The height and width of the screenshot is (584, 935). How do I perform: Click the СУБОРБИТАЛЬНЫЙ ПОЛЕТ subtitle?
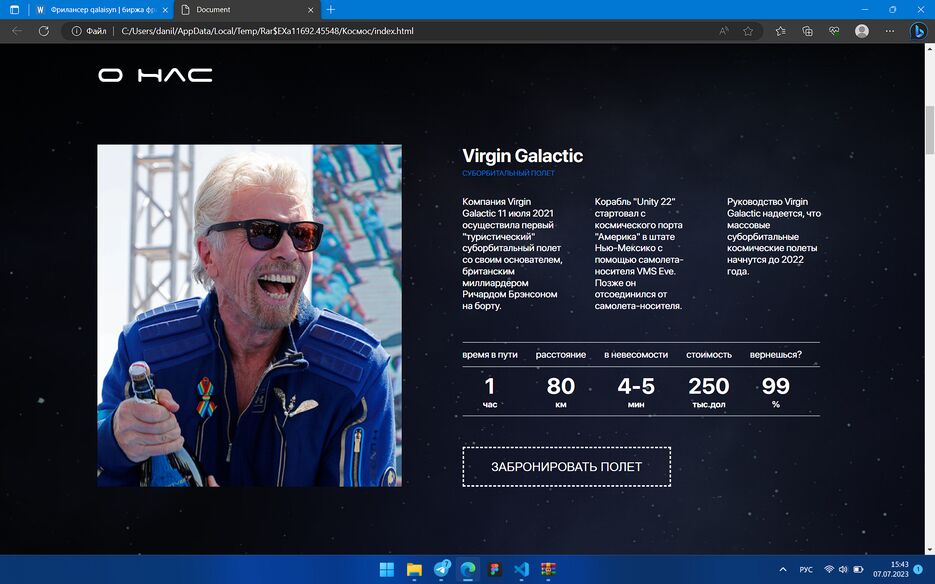pos(508,173)
